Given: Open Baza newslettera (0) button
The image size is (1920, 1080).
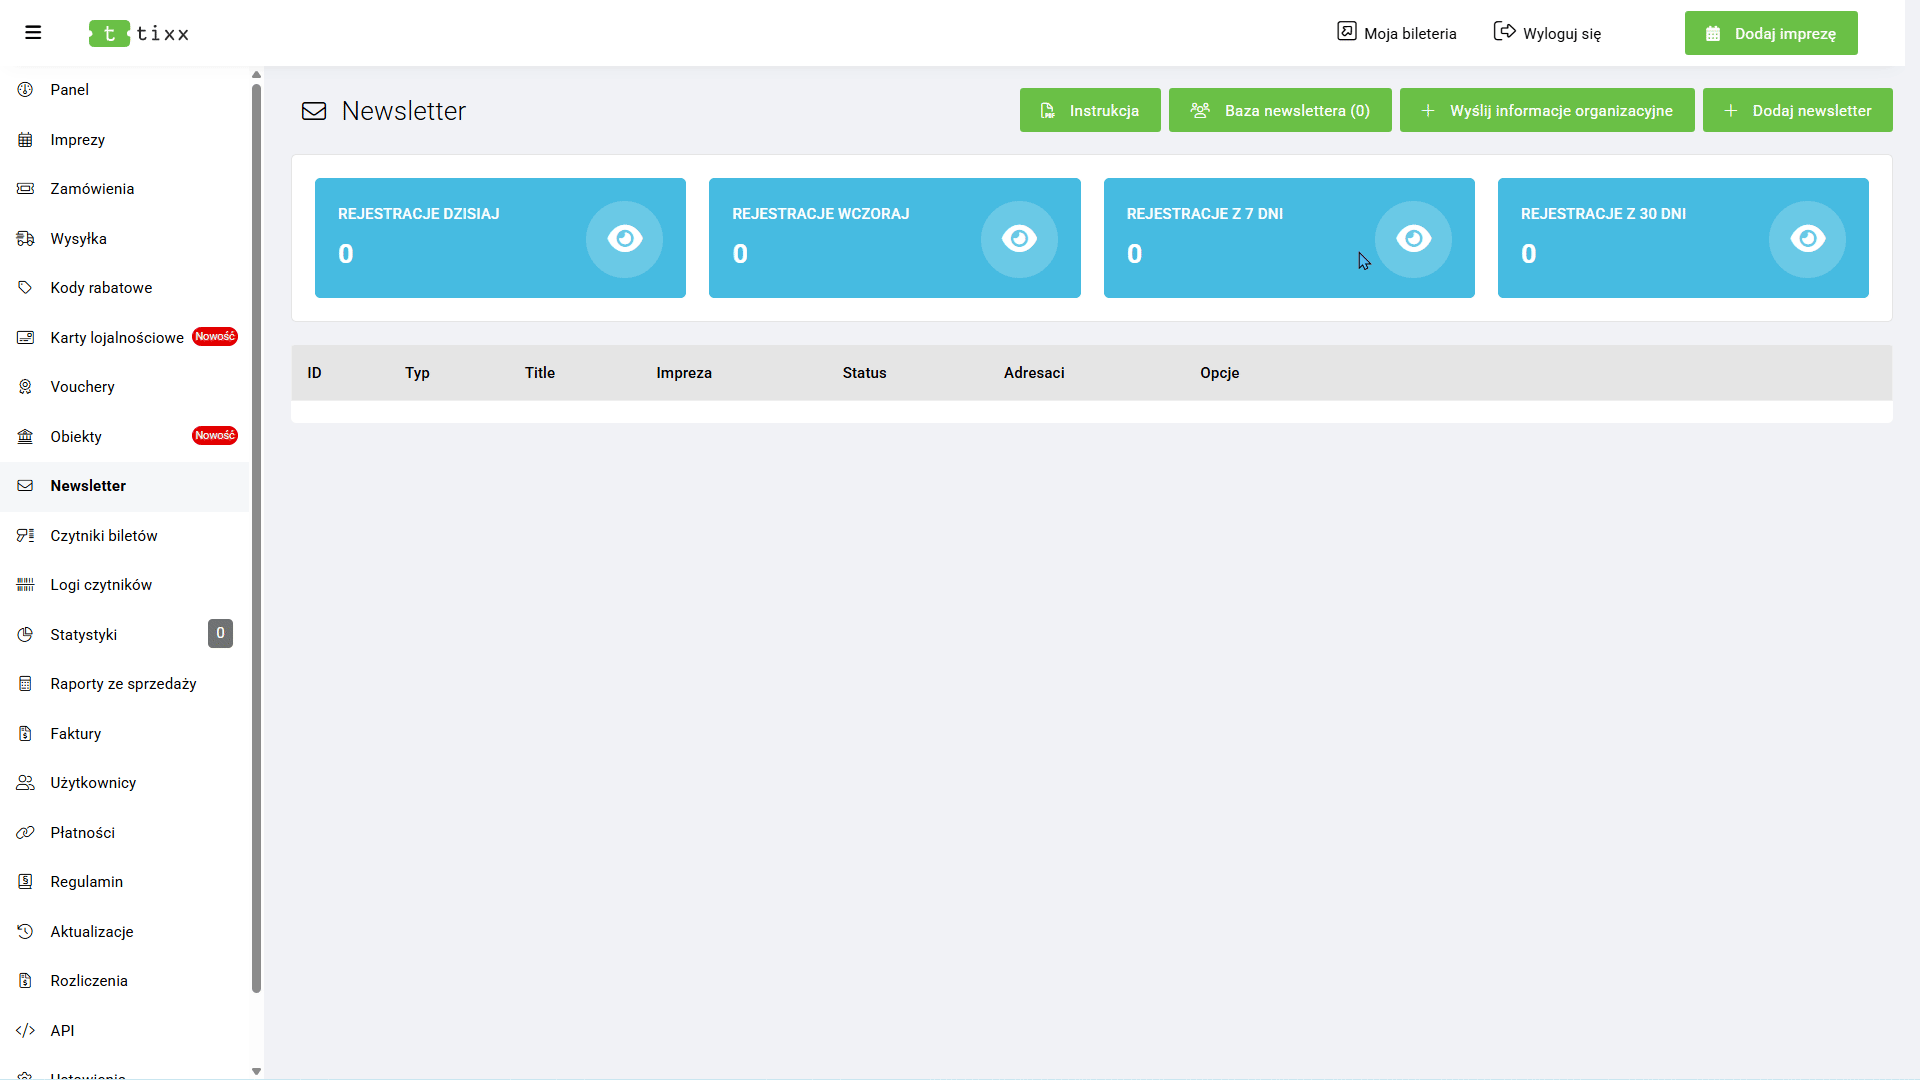Looking at the screenshot, I should [x=1280, y=111].
